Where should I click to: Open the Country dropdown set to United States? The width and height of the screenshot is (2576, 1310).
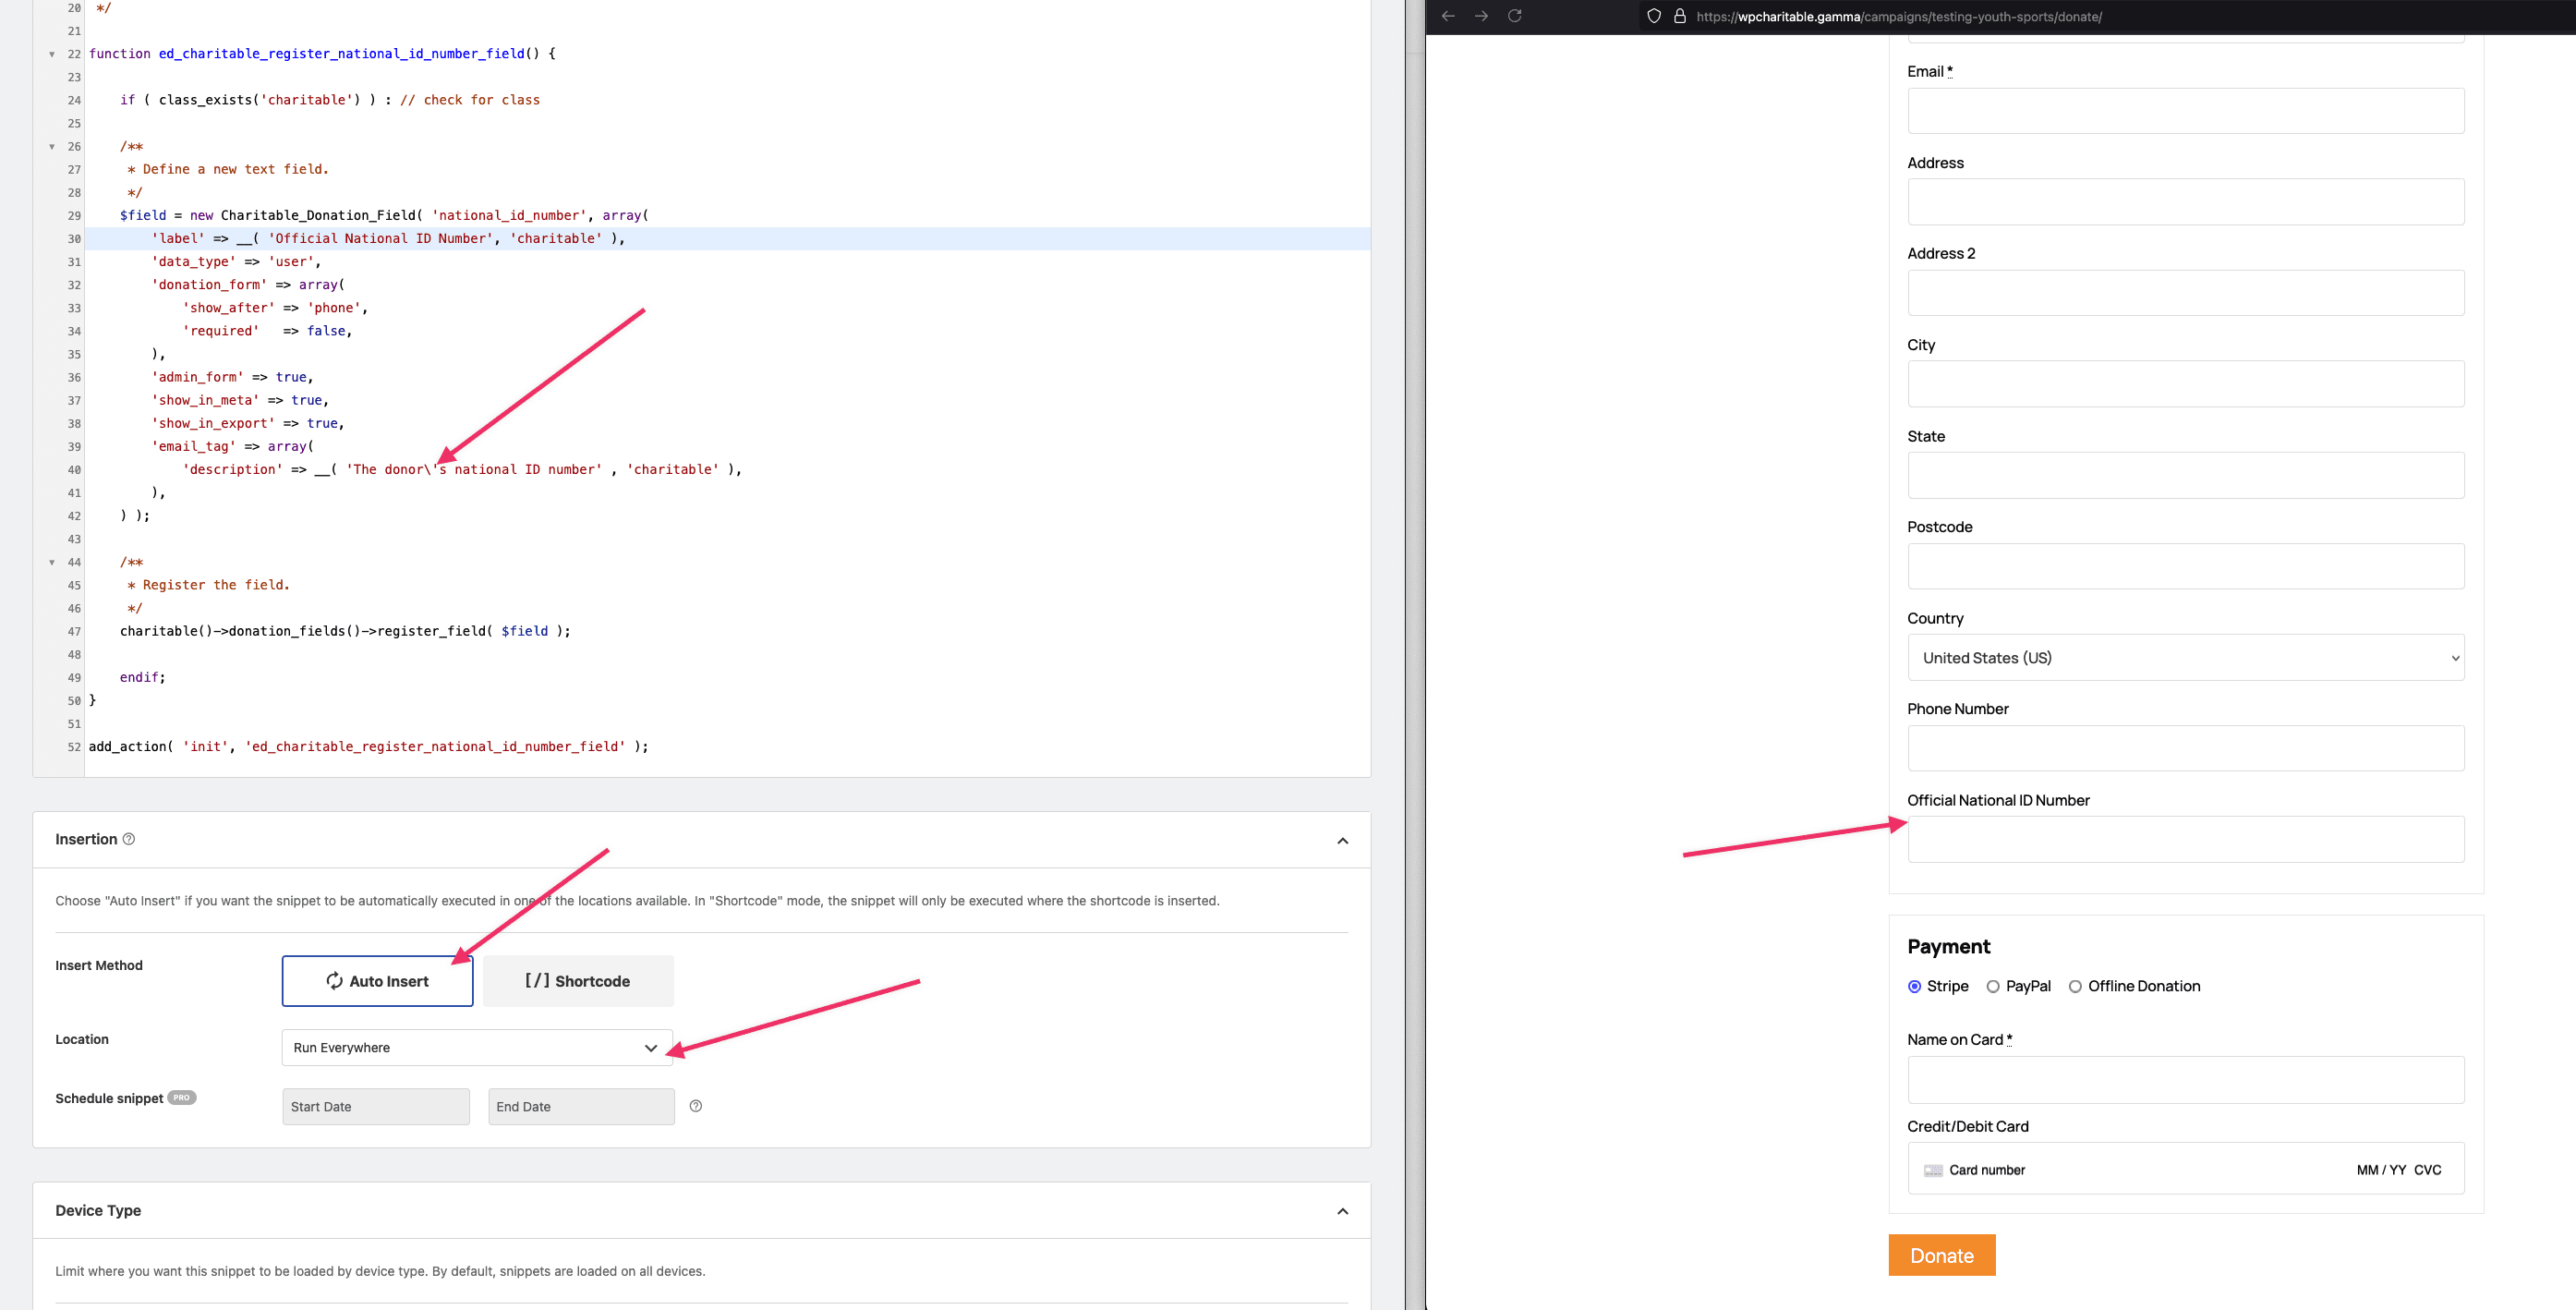(2186, 657)
